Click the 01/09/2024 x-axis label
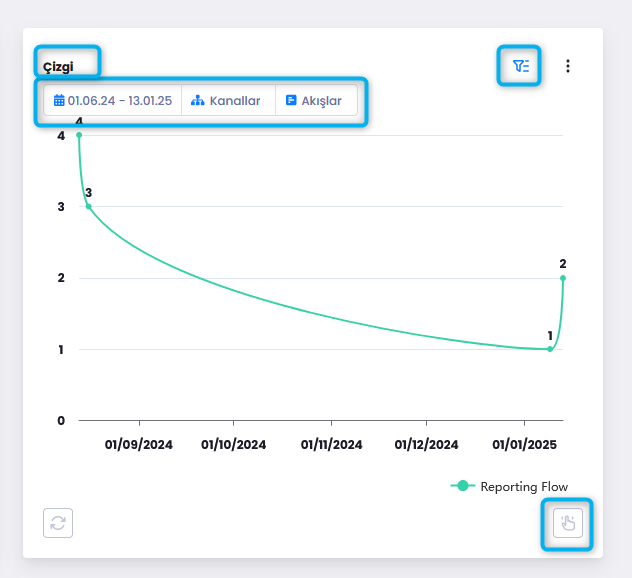Screen dimensions: 632x578 coord(139,445)
